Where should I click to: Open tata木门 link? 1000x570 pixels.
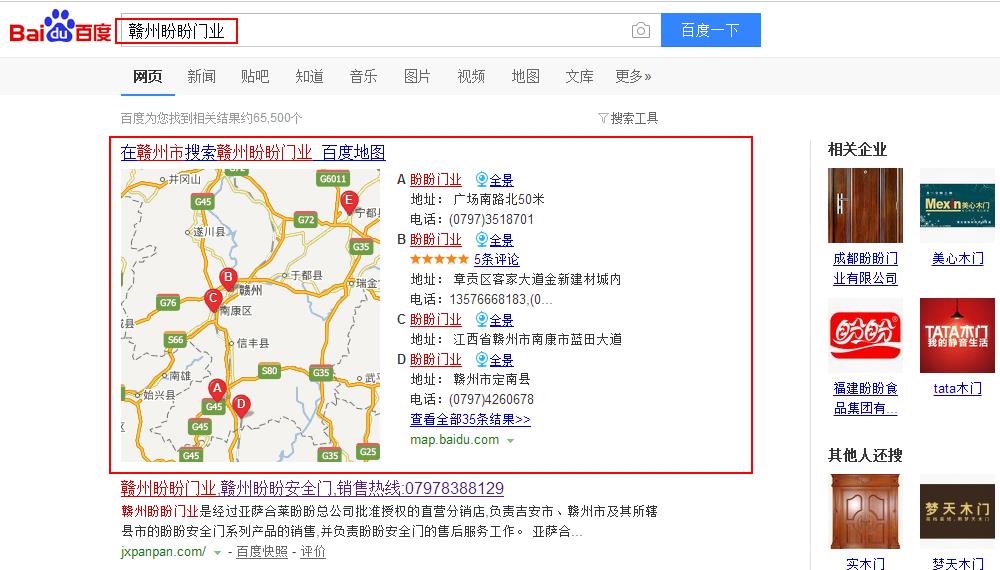coord(957,388)
